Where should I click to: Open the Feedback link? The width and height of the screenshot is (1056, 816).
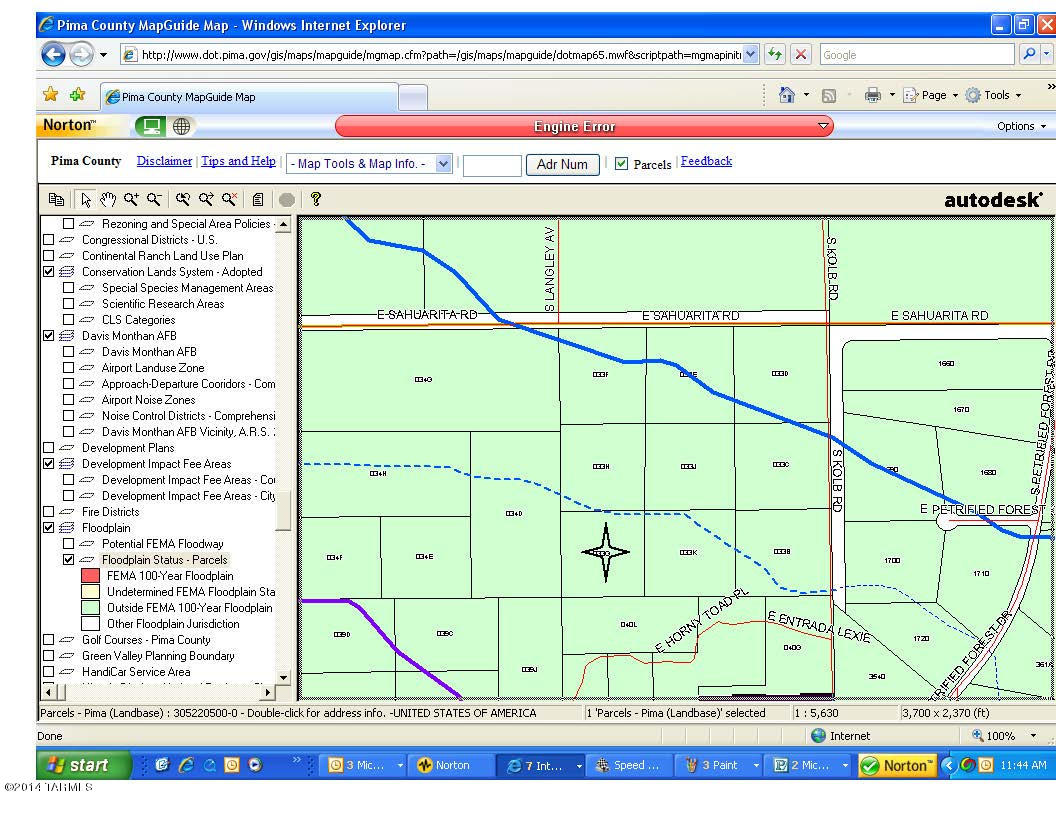(x=706, y=161)
